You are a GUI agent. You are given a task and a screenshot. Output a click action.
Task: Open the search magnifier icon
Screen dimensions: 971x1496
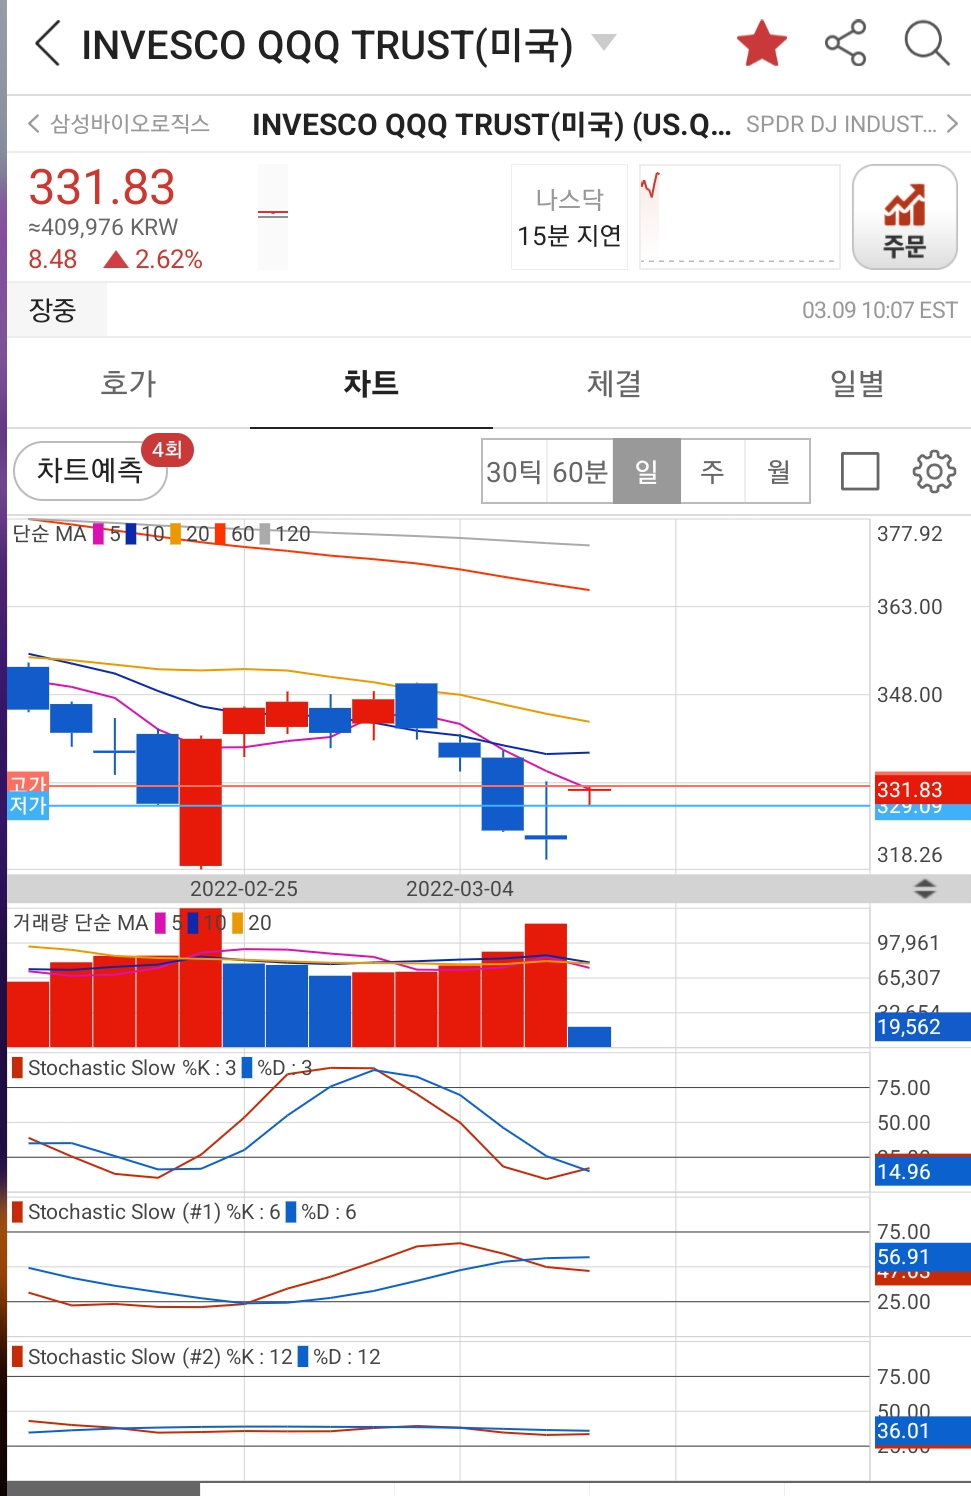[926, 44]
